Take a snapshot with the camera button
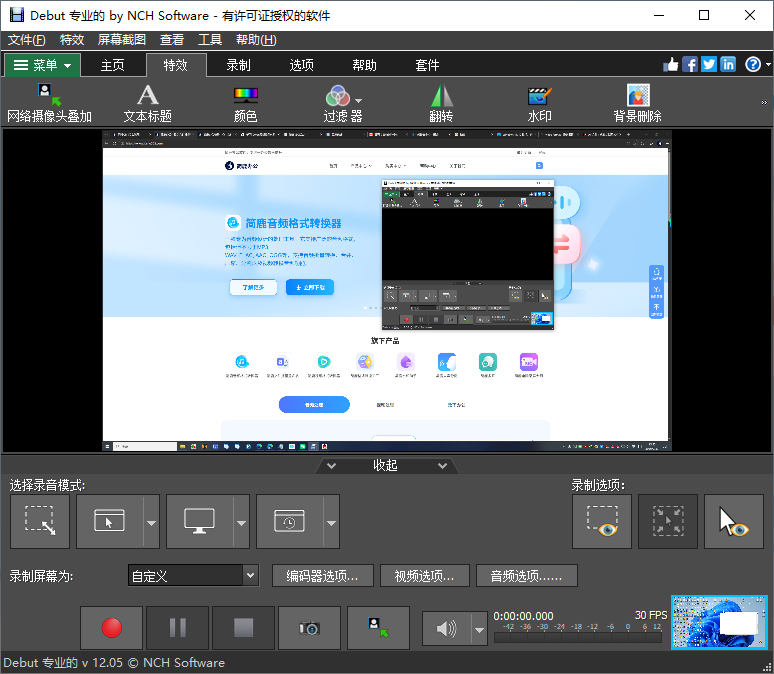This screenshot has height=674, width=774. [x=309, y=628]
